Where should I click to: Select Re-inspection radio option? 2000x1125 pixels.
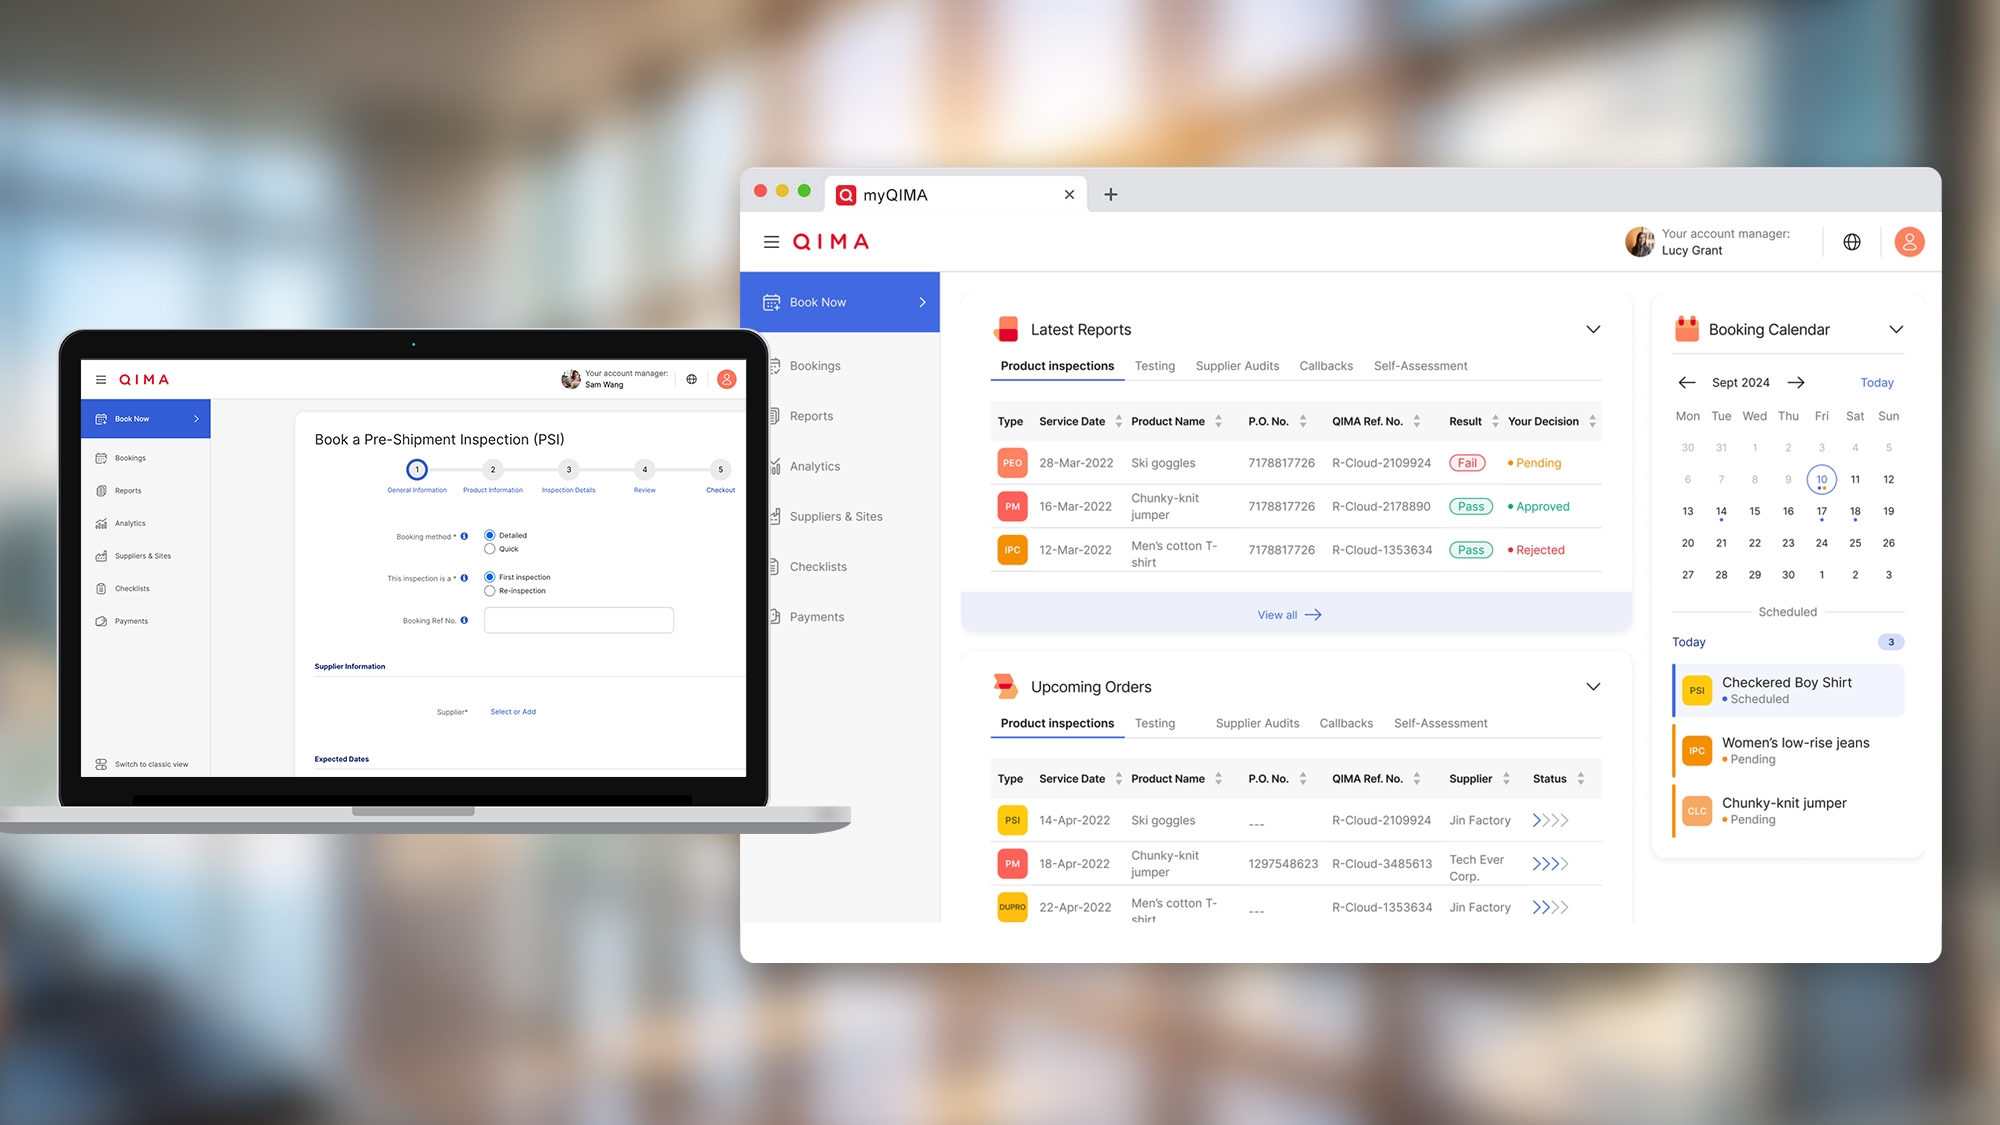click(x=490, y=591)
